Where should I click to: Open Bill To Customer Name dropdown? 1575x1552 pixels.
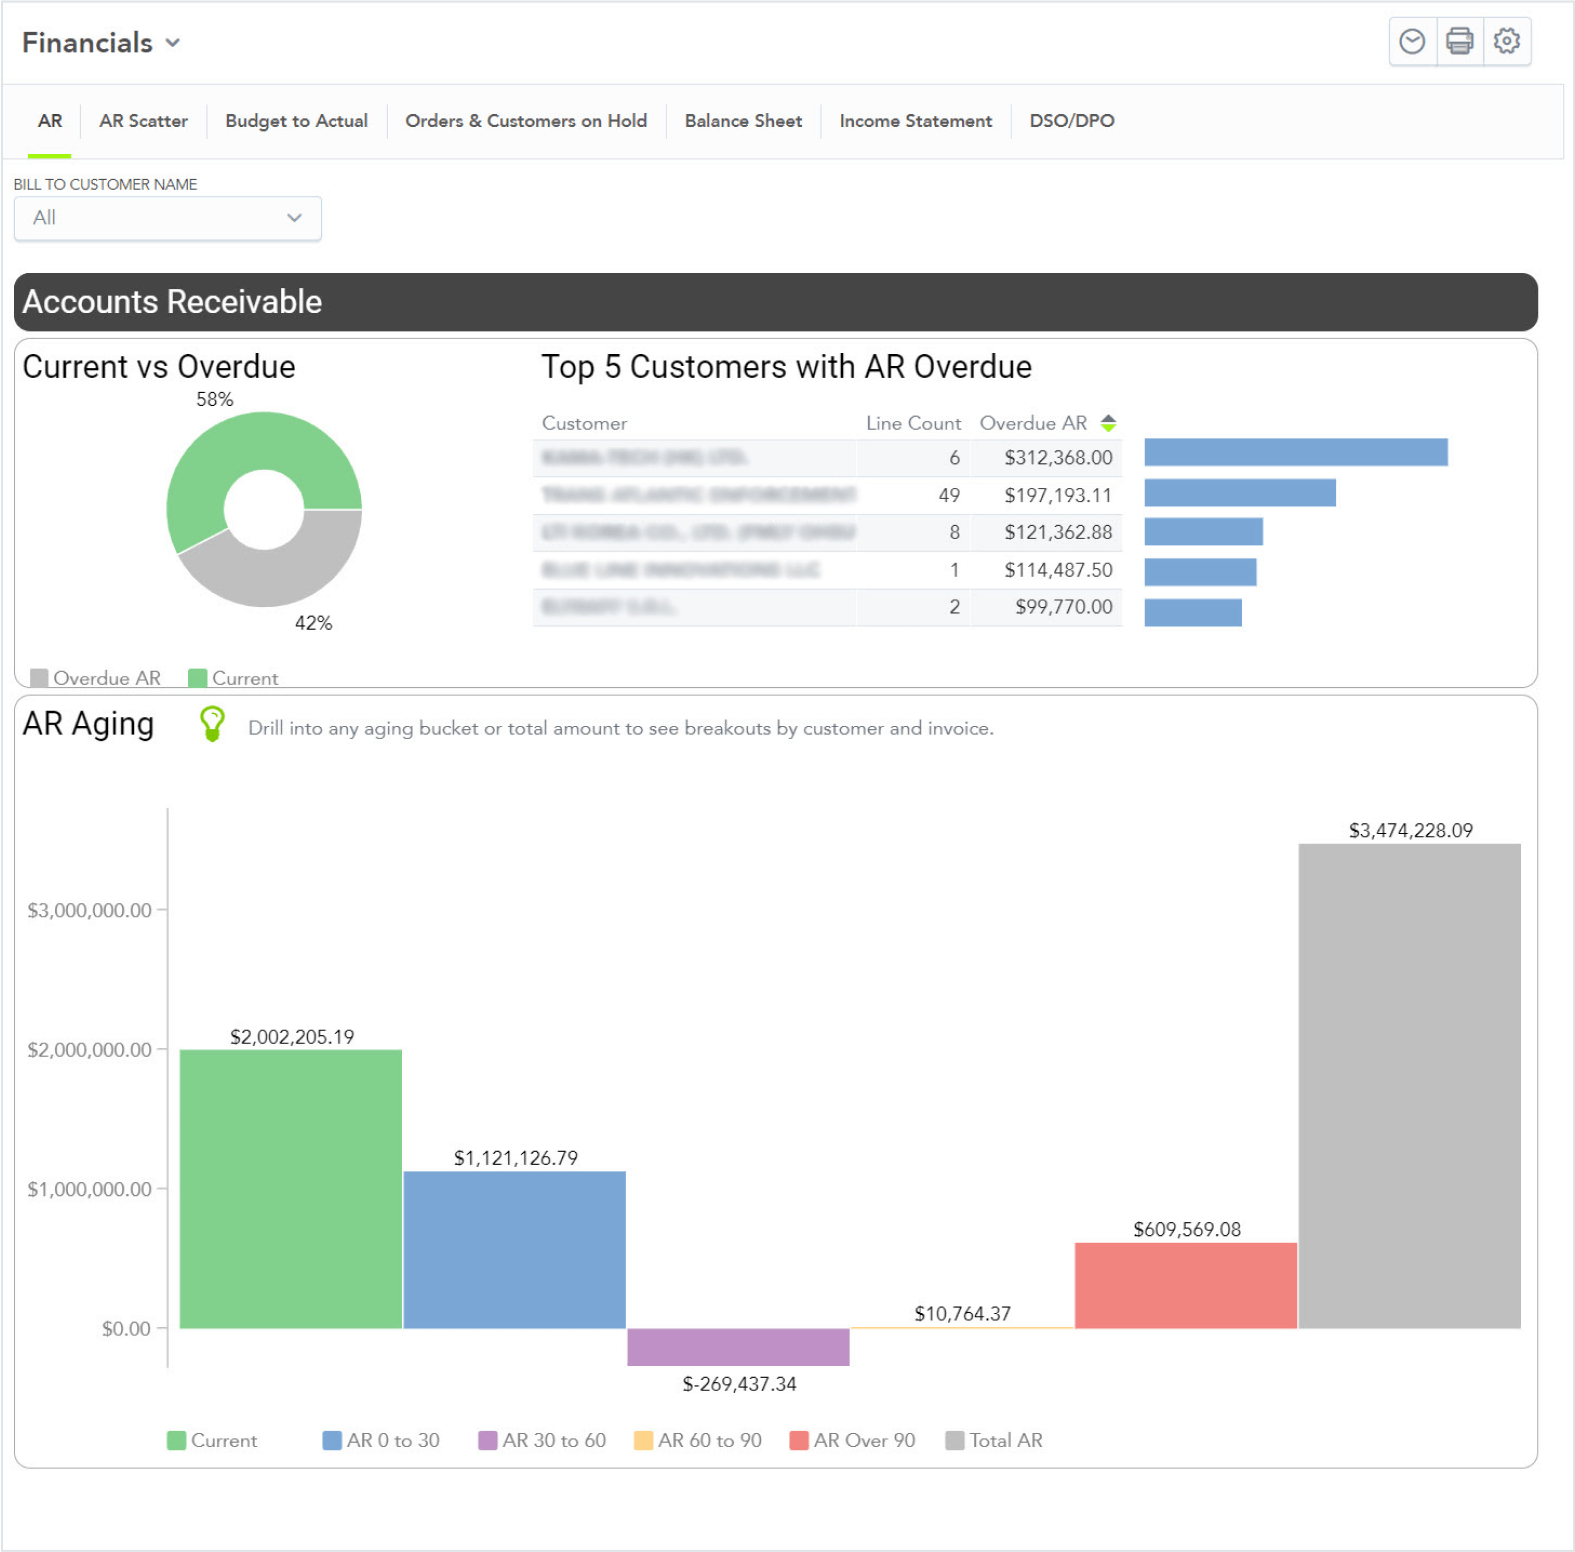click(x=168, y=218)
